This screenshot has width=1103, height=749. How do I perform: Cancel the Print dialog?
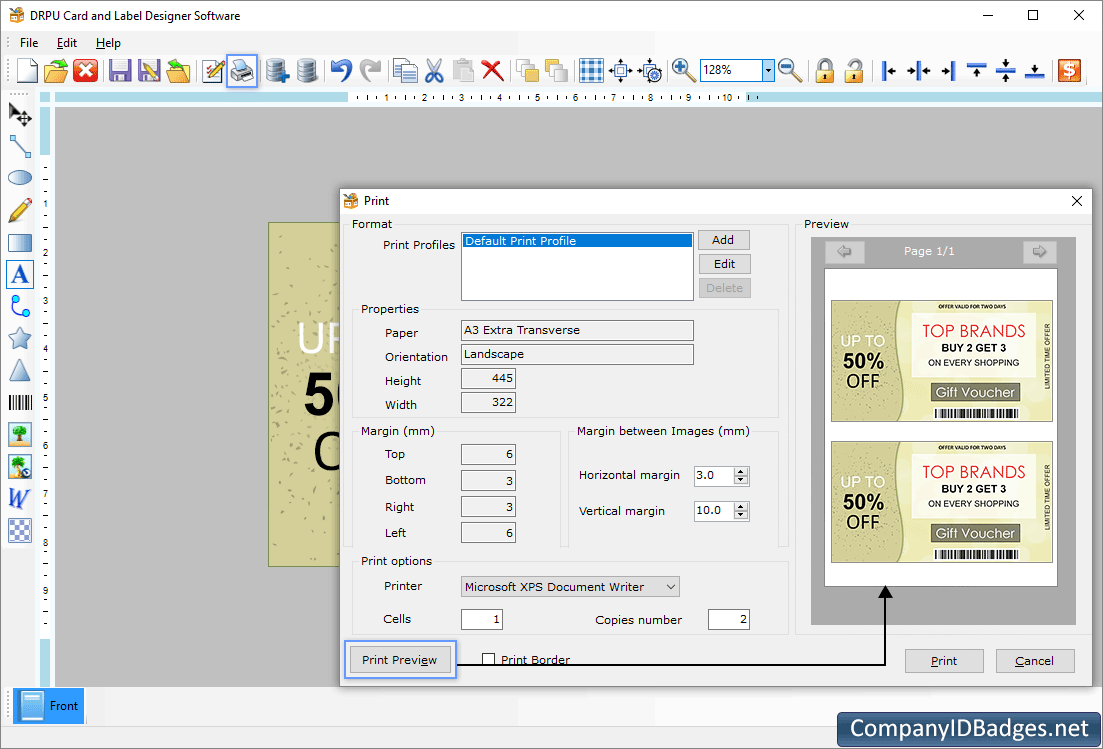tap(1035, 661)
